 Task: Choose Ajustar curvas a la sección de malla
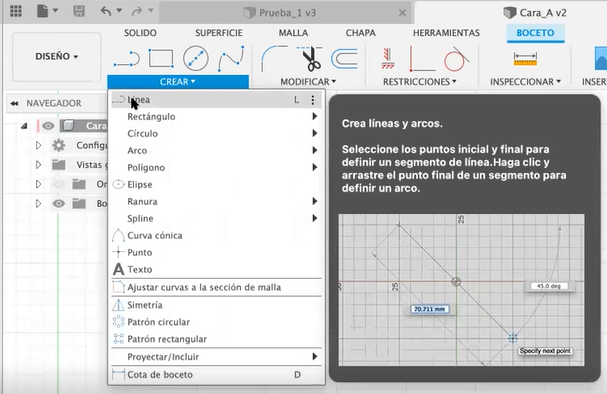pyautogui.click(x=217, y=287)
